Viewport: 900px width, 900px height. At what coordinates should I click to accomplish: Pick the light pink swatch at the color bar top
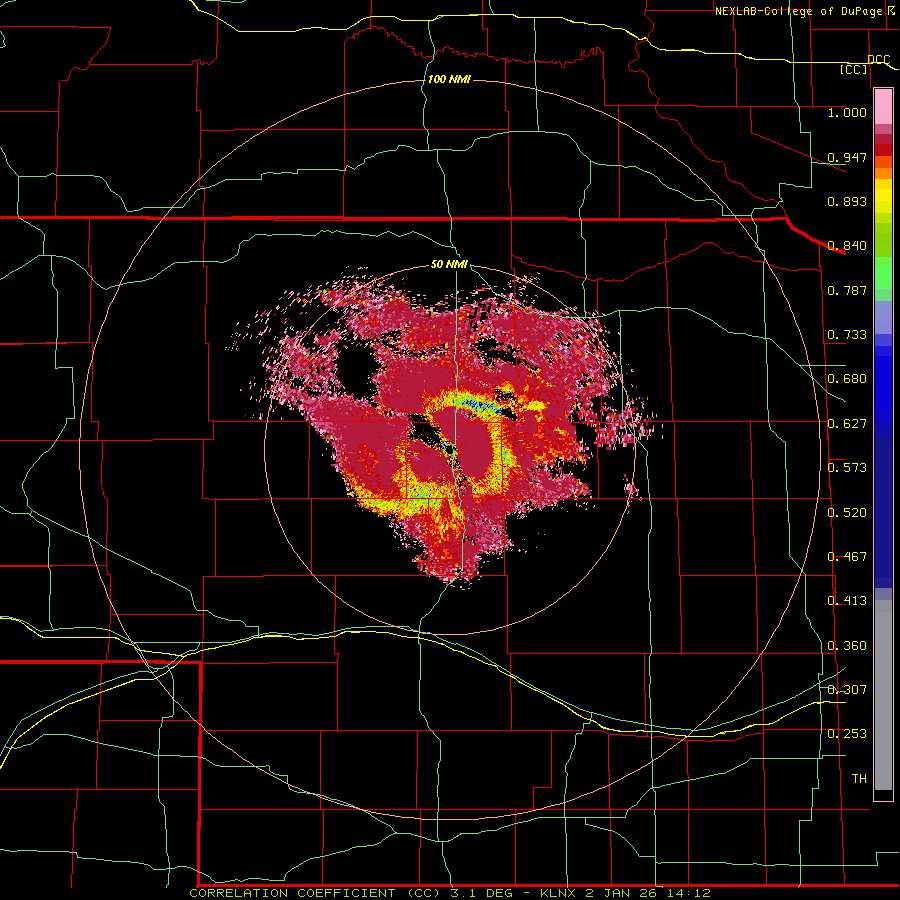883,106
